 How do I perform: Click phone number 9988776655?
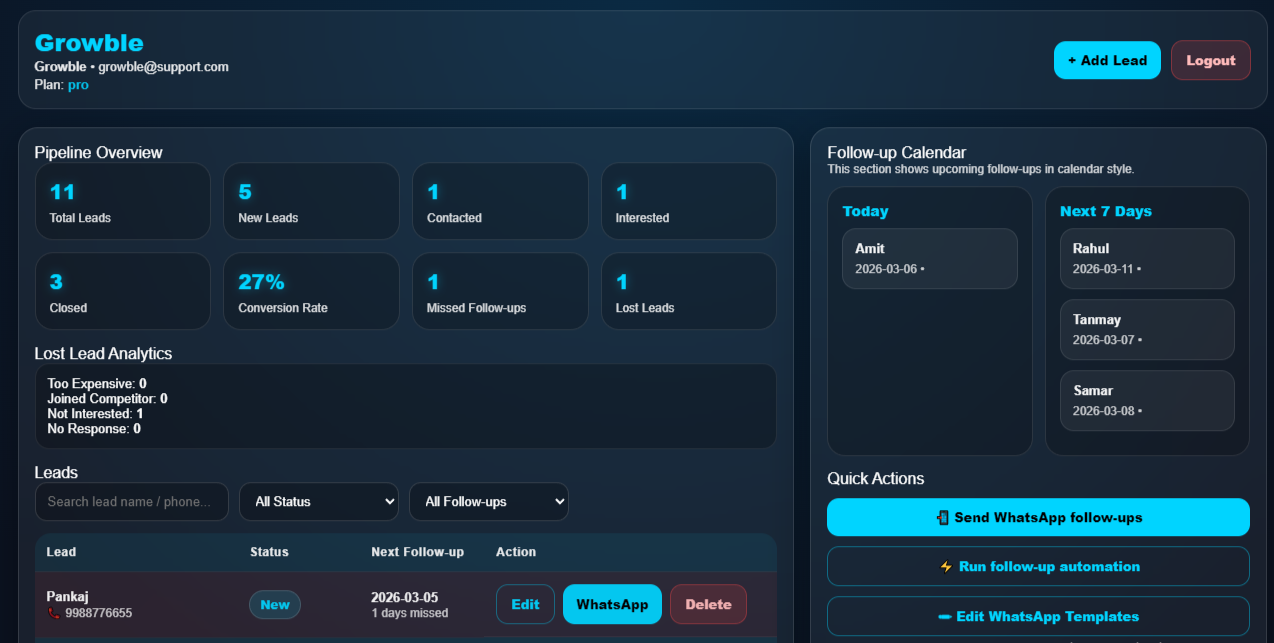coord(98,613)
